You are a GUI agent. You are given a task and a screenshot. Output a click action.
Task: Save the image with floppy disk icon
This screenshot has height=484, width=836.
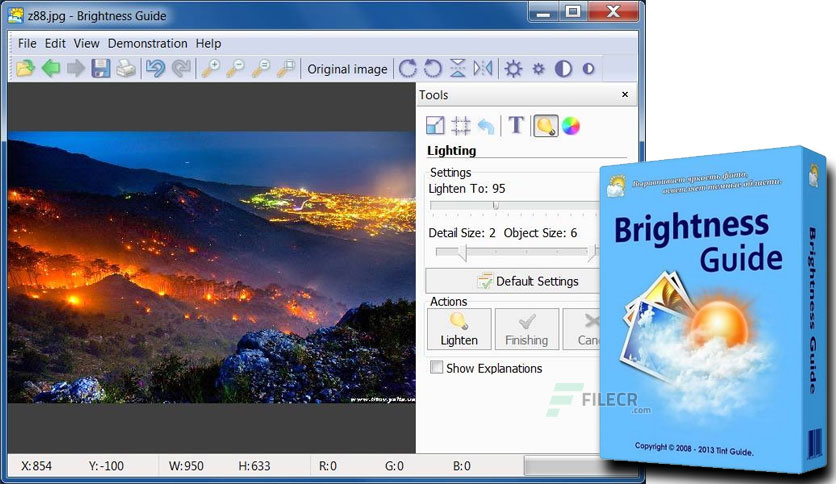101,68
